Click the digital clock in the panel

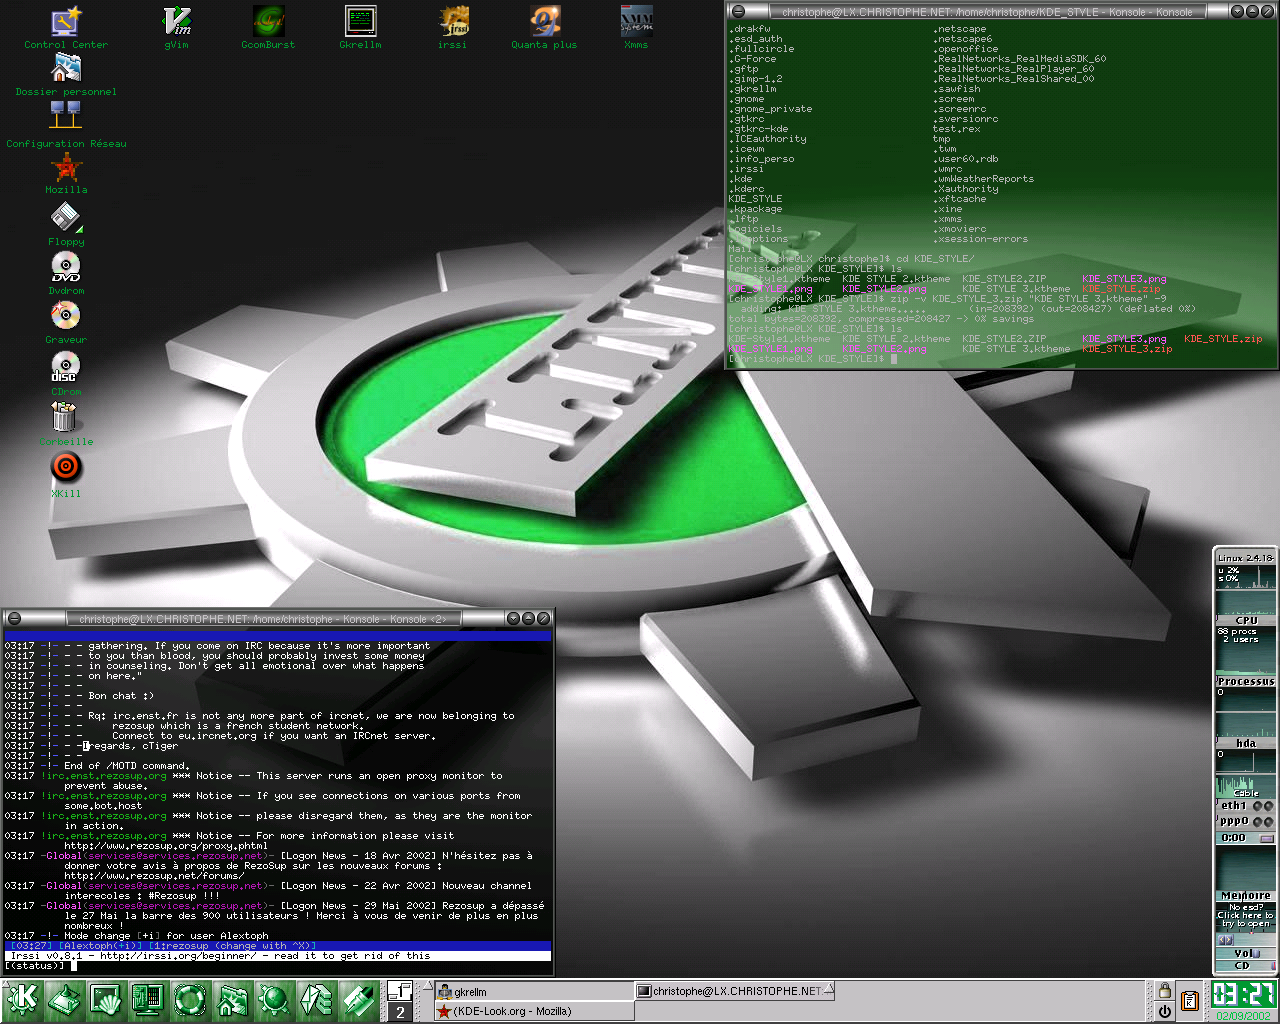pos(1243,994)
